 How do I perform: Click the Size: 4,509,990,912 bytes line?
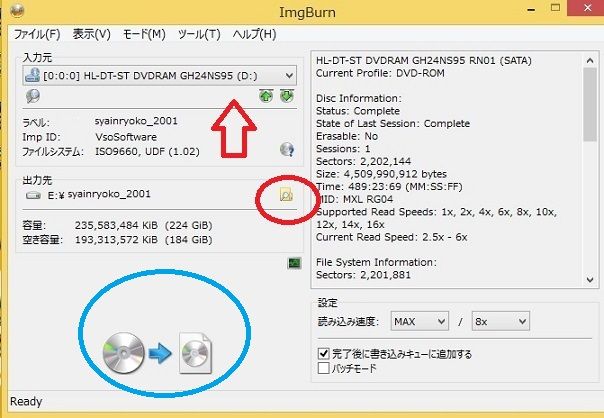click(381, 174)
